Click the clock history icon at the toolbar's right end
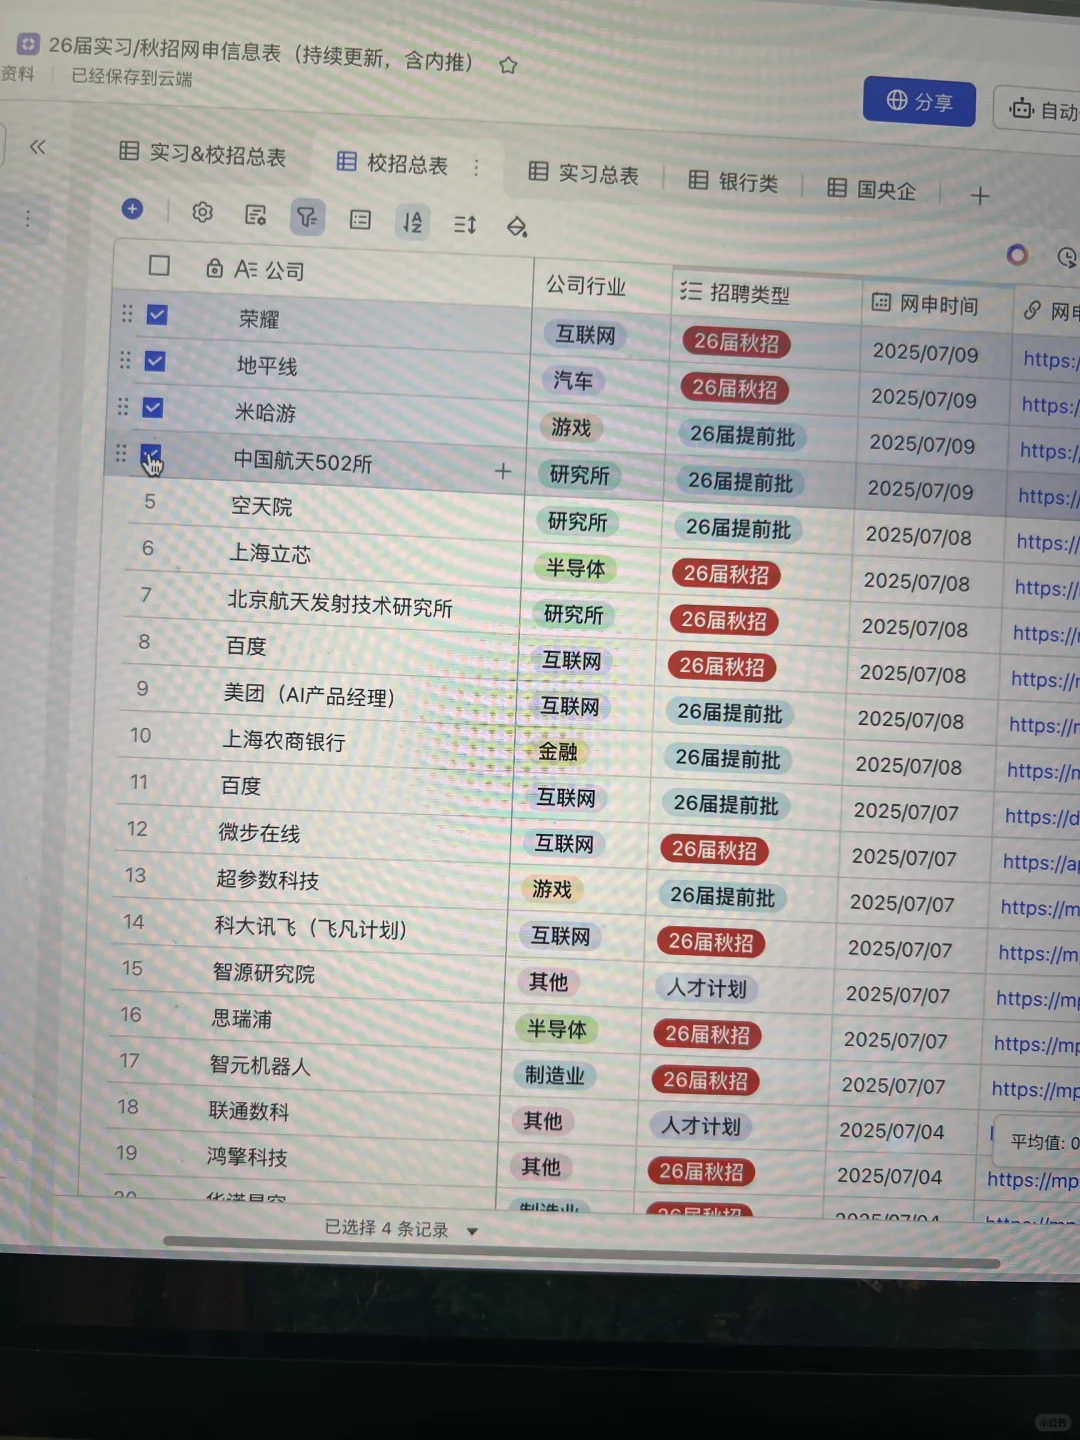The height and width of the screenshot is (1440, 1080). 1067,258
